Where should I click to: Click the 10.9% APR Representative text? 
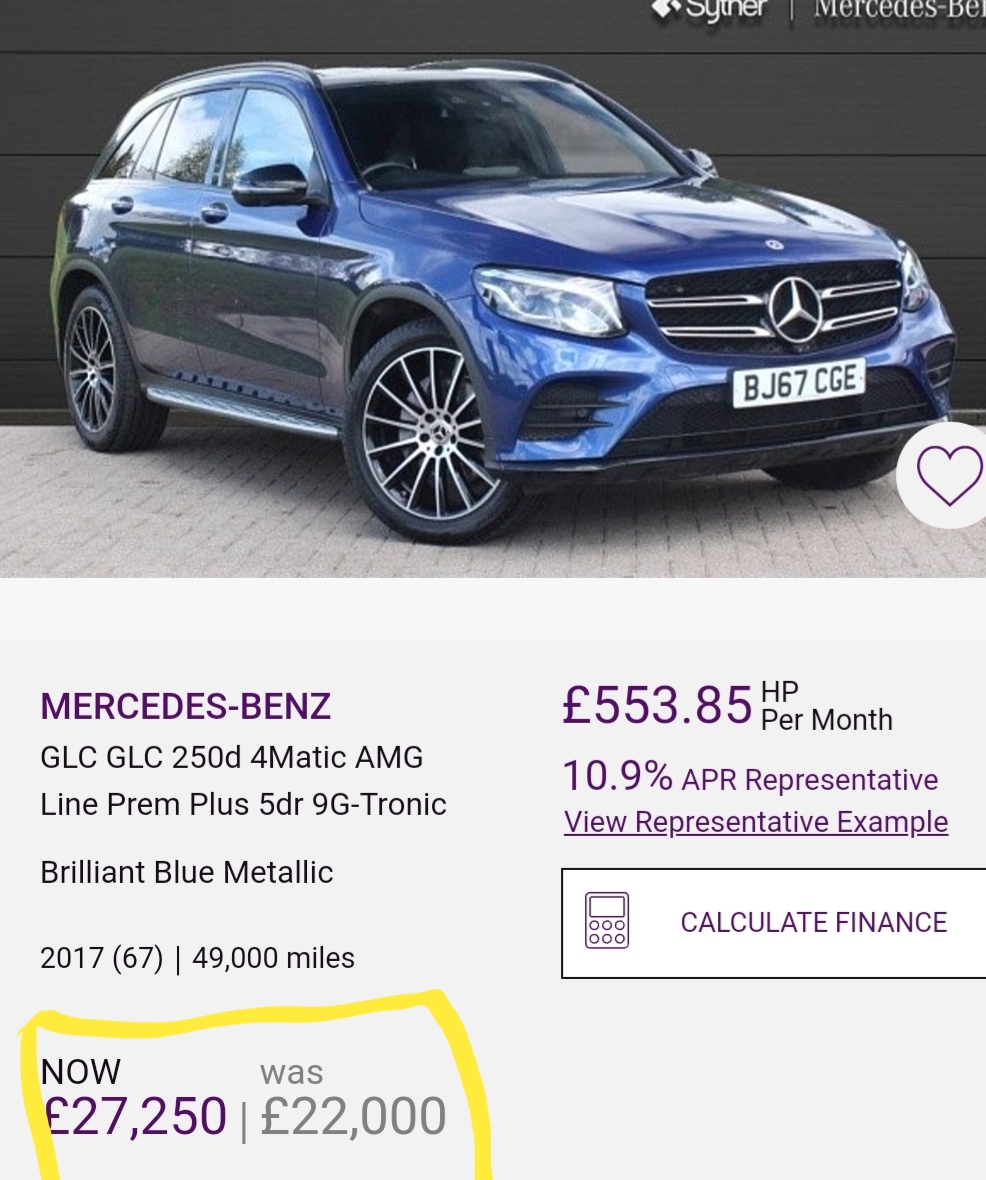pos(750,777)
